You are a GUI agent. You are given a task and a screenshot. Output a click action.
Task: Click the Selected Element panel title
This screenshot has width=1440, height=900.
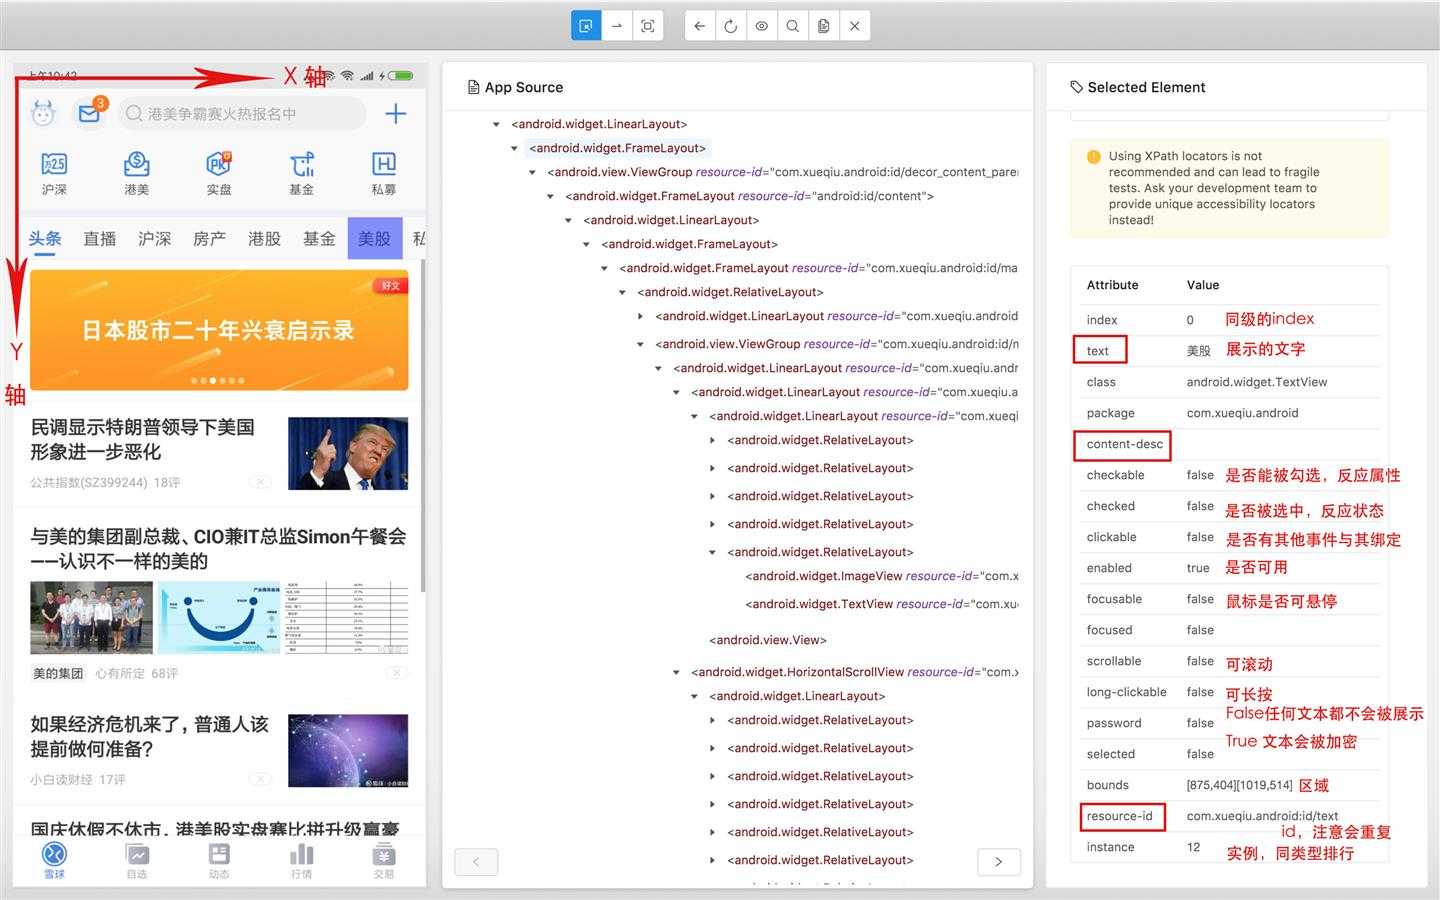(x=1146, y=87)
